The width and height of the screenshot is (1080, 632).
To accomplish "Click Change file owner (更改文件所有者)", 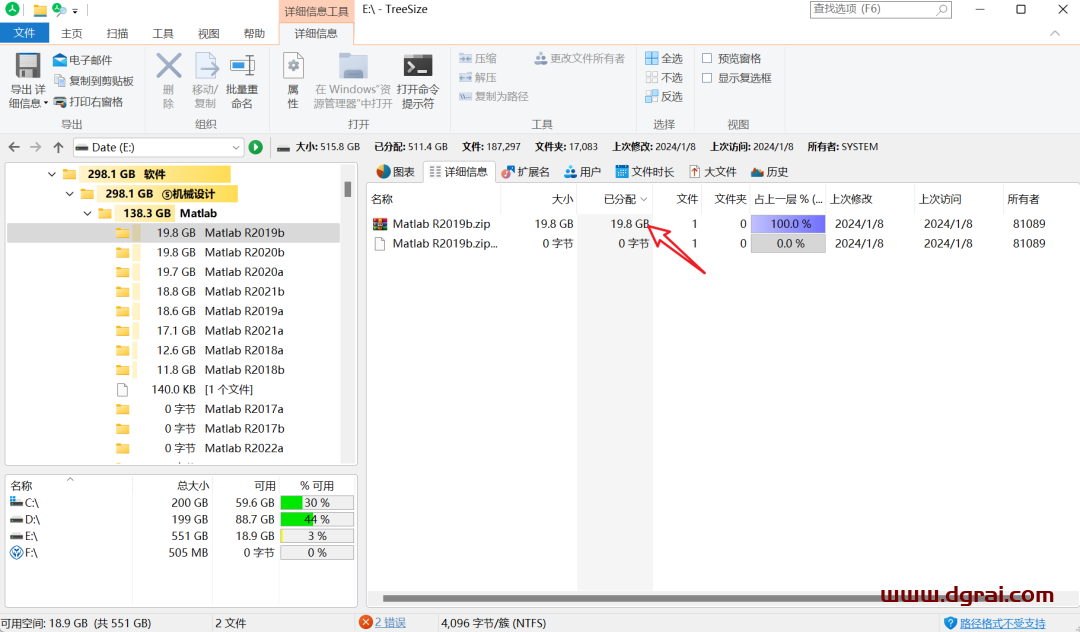I will [580, 59].
